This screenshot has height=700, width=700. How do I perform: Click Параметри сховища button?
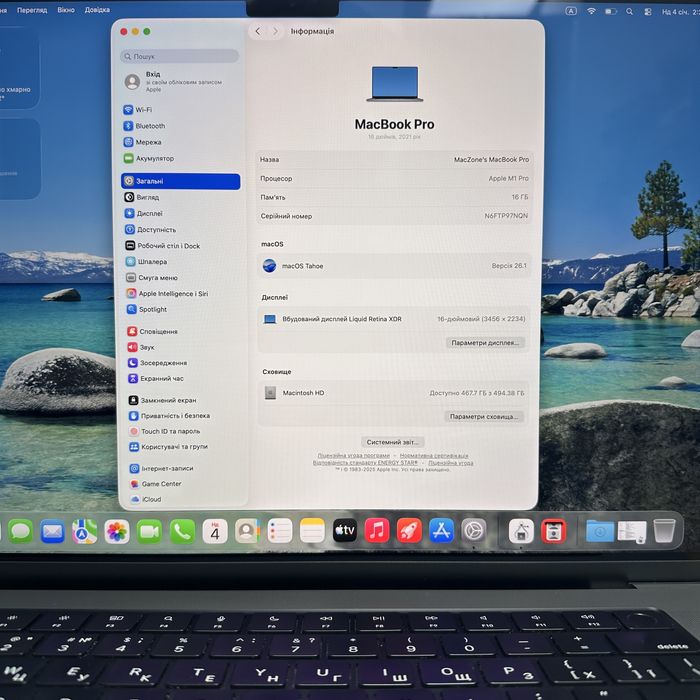pos(483,417)
